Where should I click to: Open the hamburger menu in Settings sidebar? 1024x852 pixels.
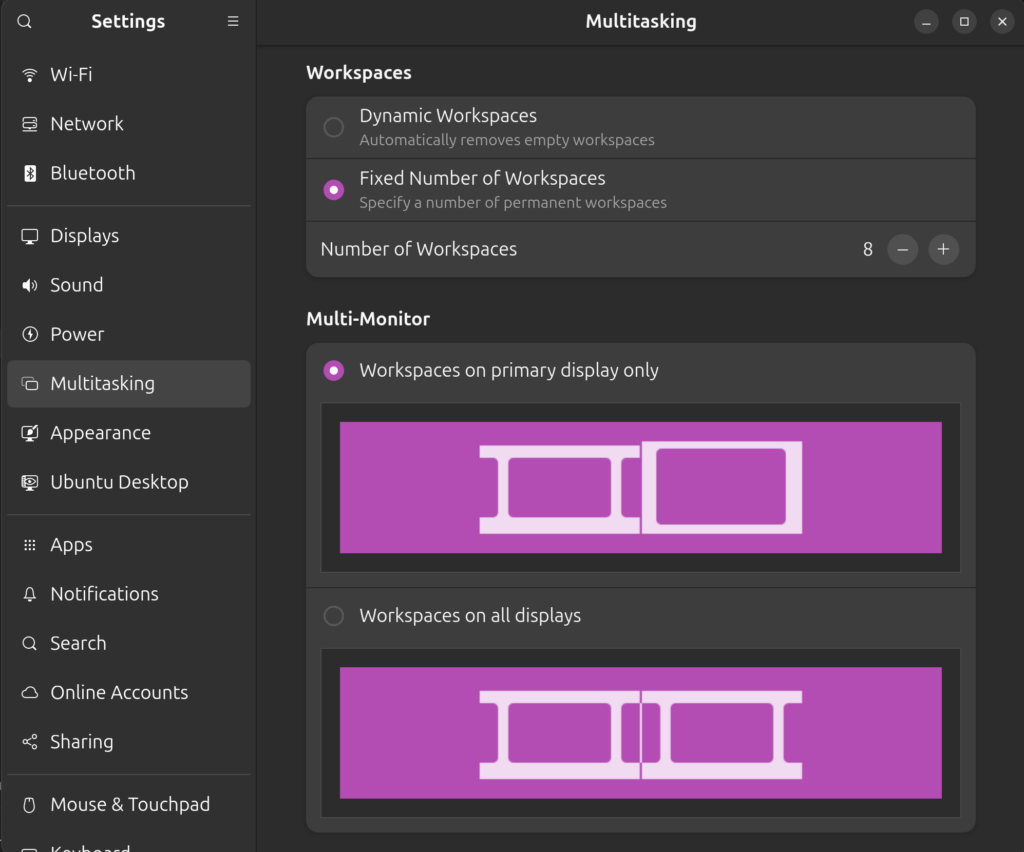(x=233, y=21)
